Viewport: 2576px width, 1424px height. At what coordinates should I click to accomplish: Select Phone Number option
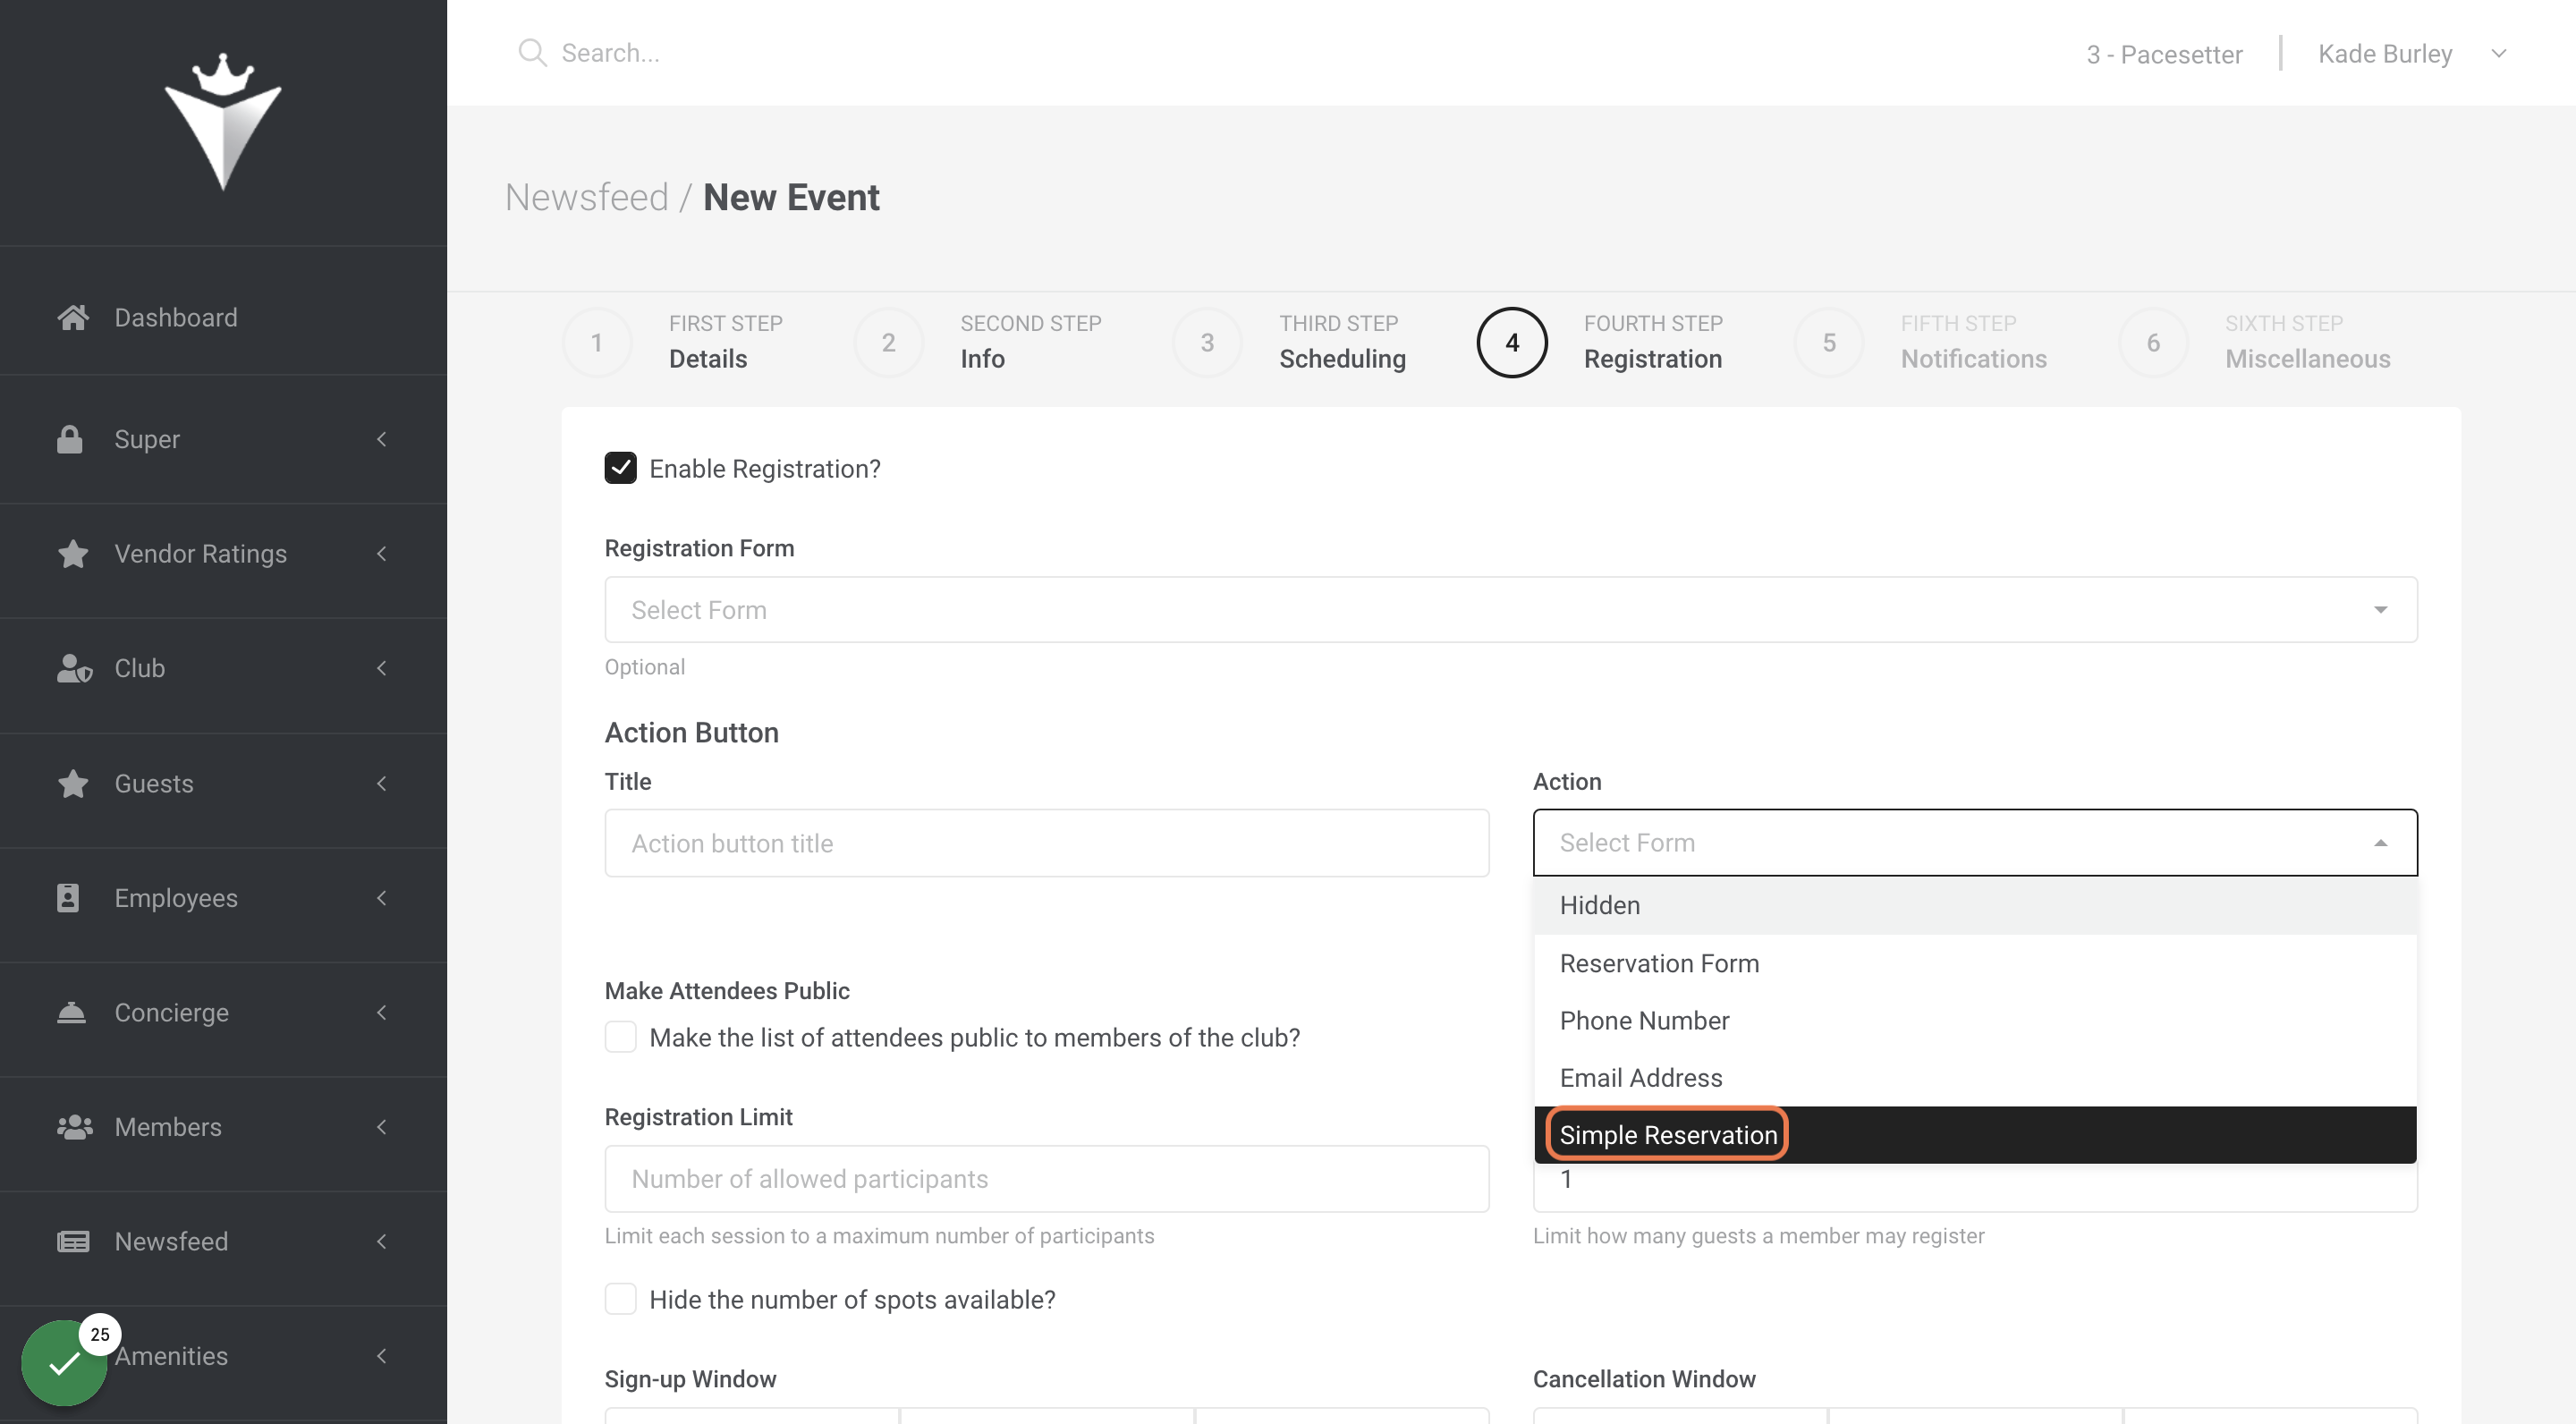pyautogui.click(x=1974, y=1020)
